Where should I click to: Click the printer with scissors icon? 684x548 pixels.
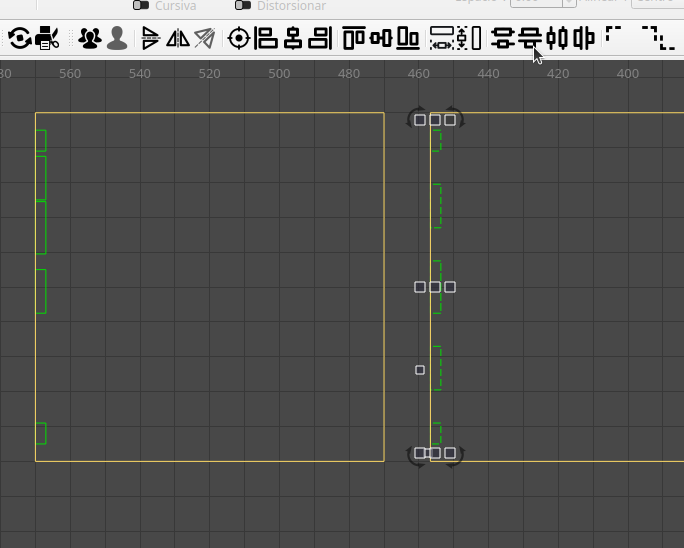47,38
